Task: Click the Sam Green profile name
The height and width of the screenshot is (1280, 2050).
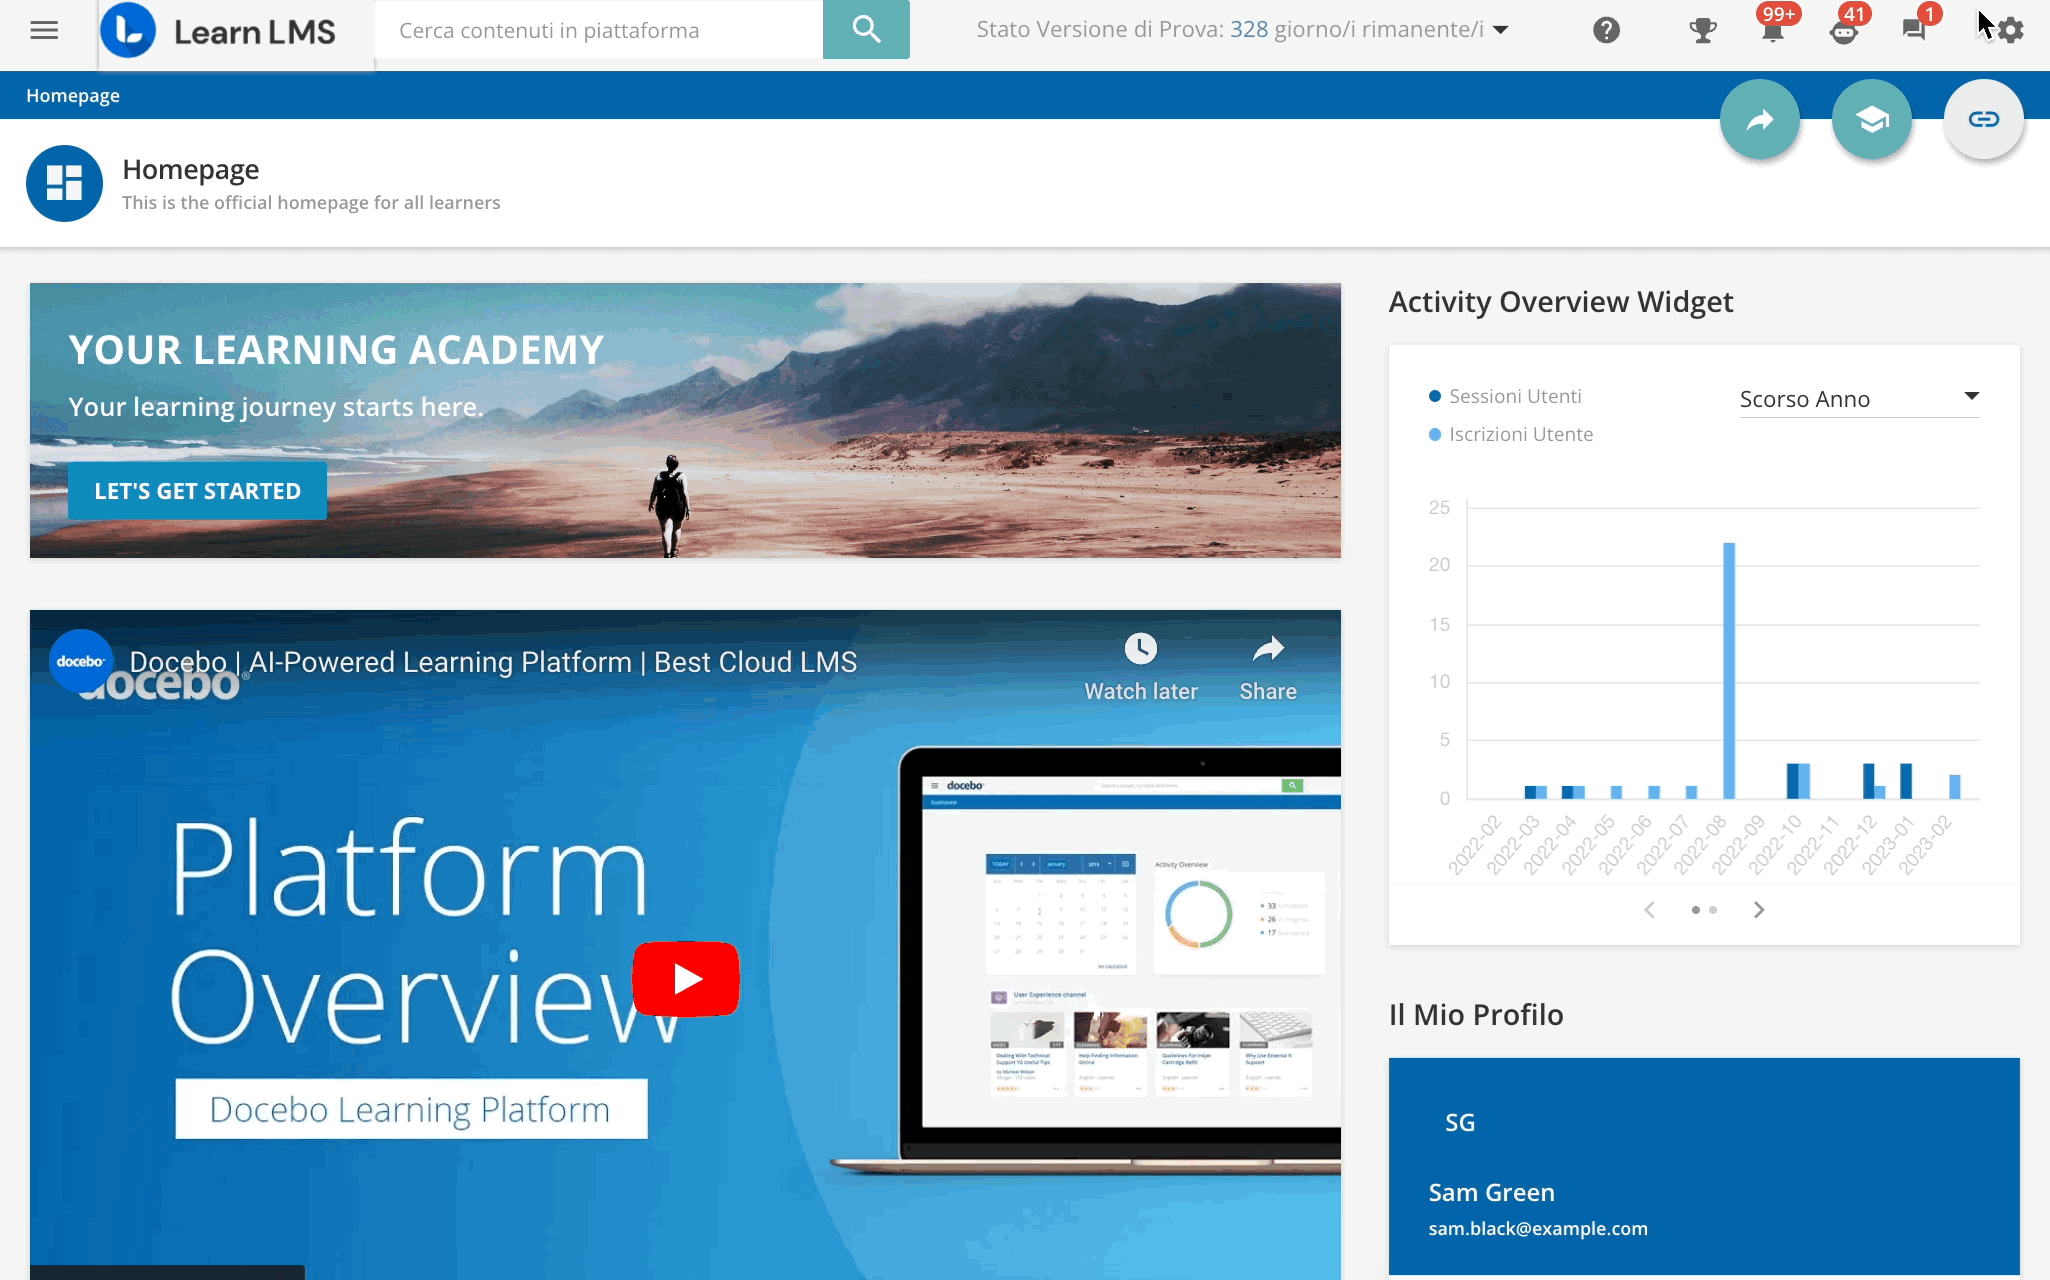Action: (x=1491, y=1192)
